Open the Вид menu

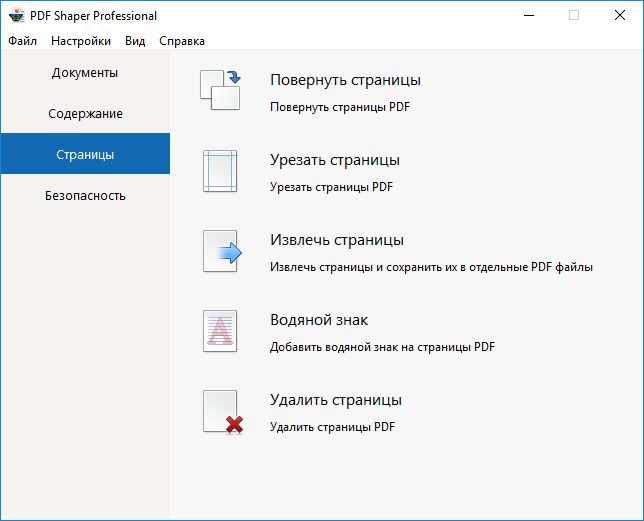135,41
